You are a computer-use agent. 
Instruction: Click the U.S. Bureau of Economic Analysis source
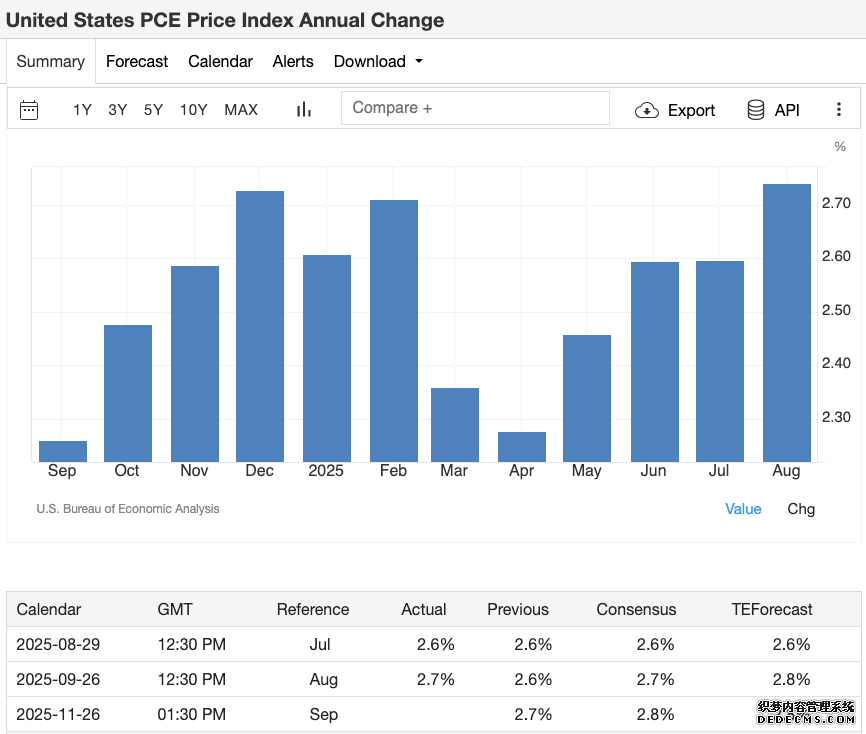[128, 509]
